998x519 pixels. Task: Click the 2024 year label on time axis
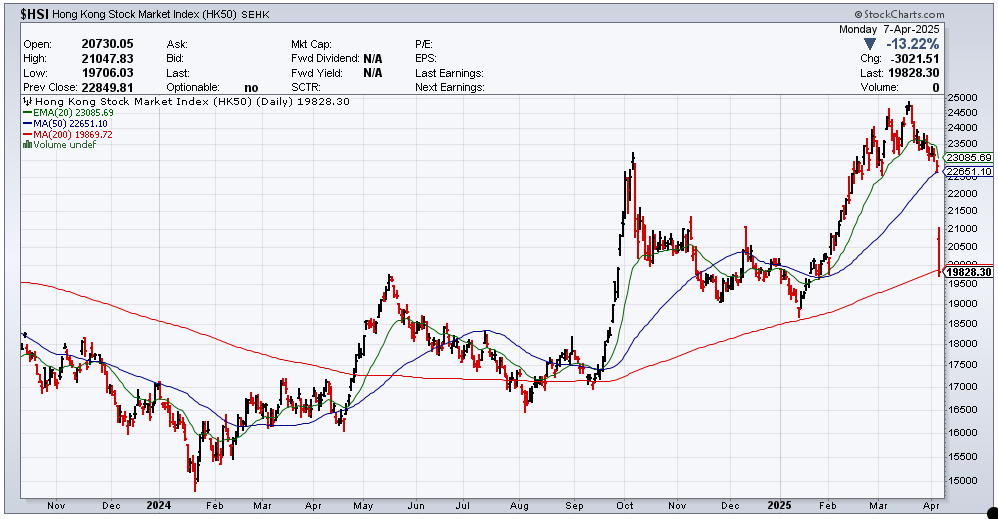pyautogui.click(x=159, y=506)
